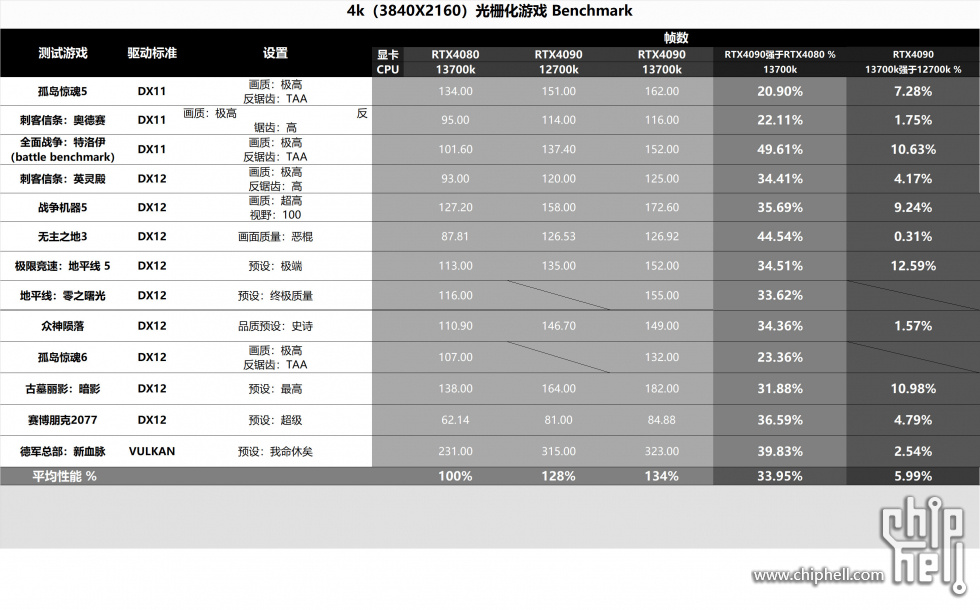Click the '20.90%' percentage cell
This screenshot has width=980, height=610.
pos(779,91)
